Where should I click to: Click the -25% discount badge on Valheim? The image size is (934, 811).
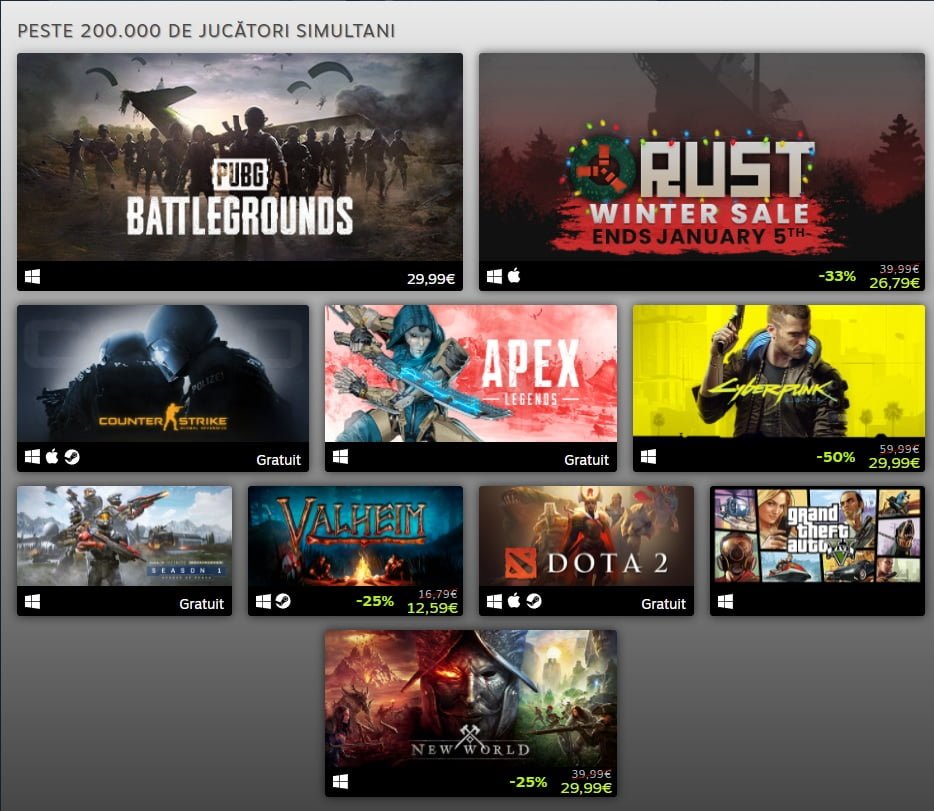click(375, 601)
